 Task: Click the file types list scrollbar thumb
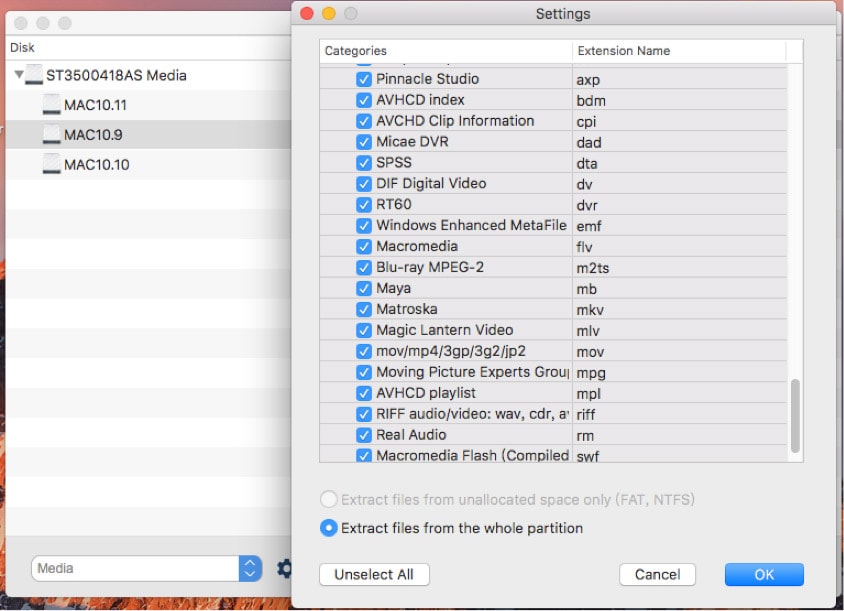click(x=795, y=416)
